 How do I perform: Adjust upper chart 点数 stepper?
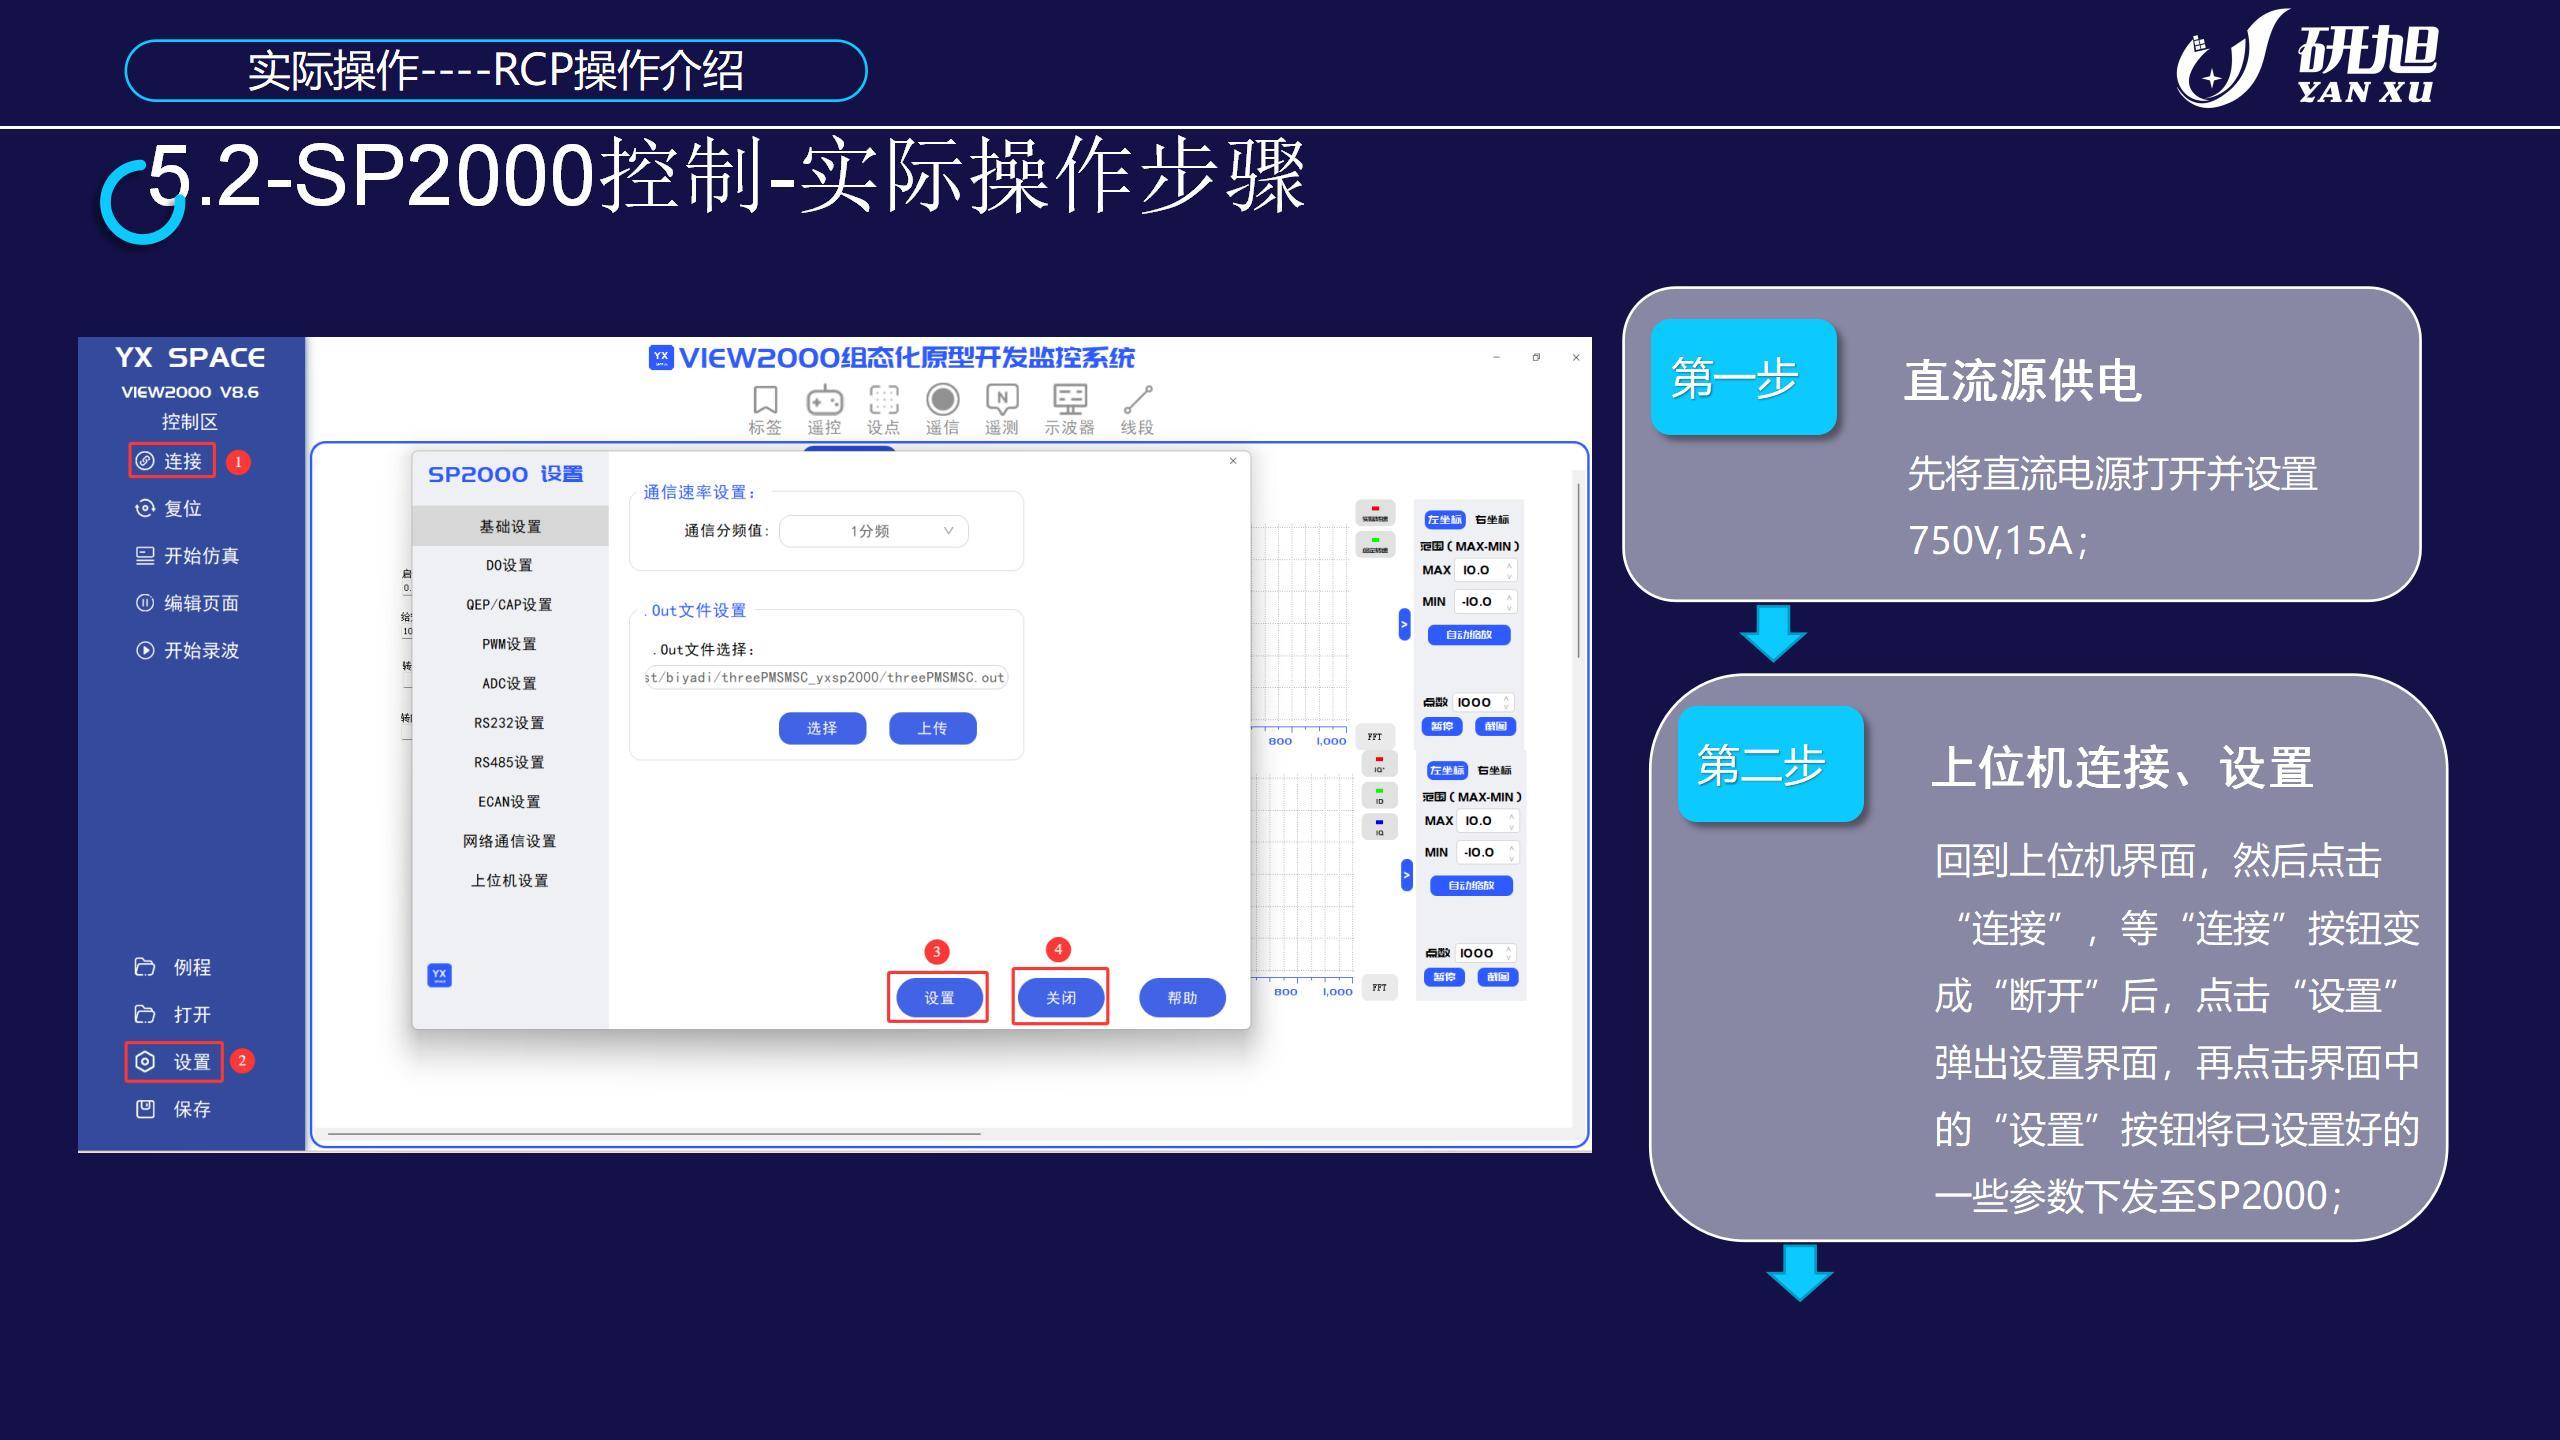[1508, 702]
